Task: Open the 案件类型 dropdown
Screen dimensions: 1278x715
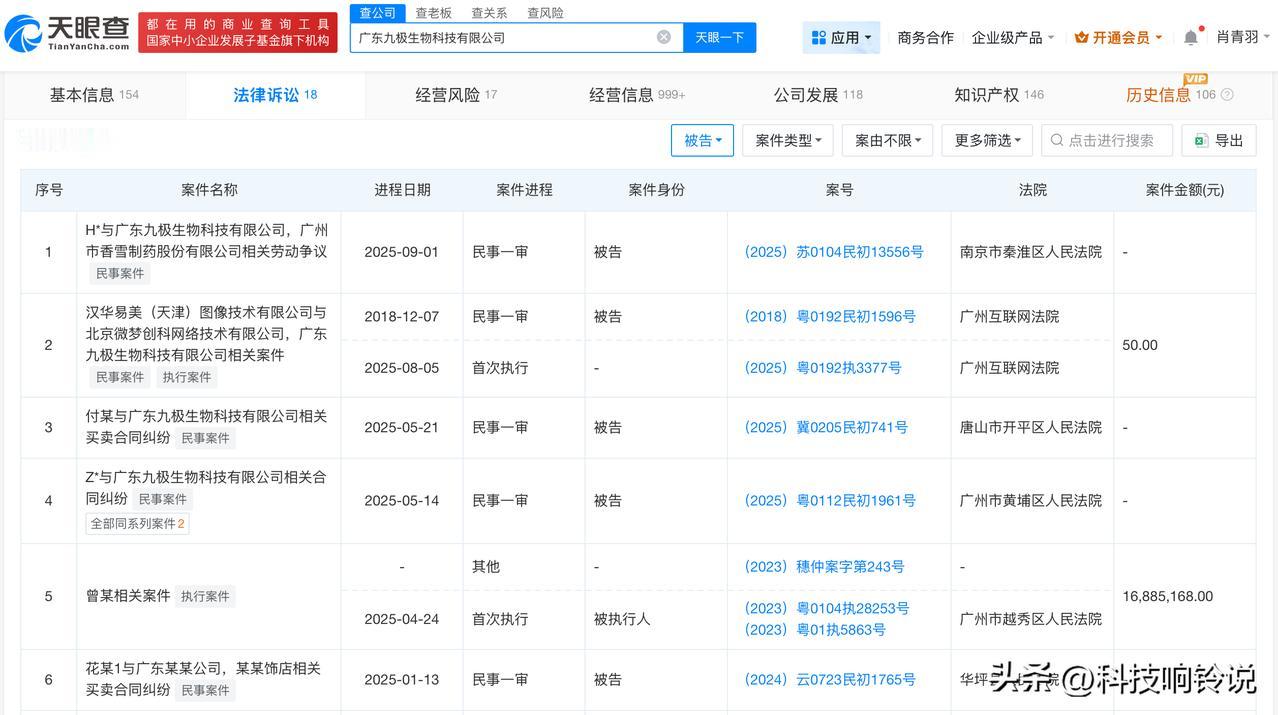Action: 788,140
